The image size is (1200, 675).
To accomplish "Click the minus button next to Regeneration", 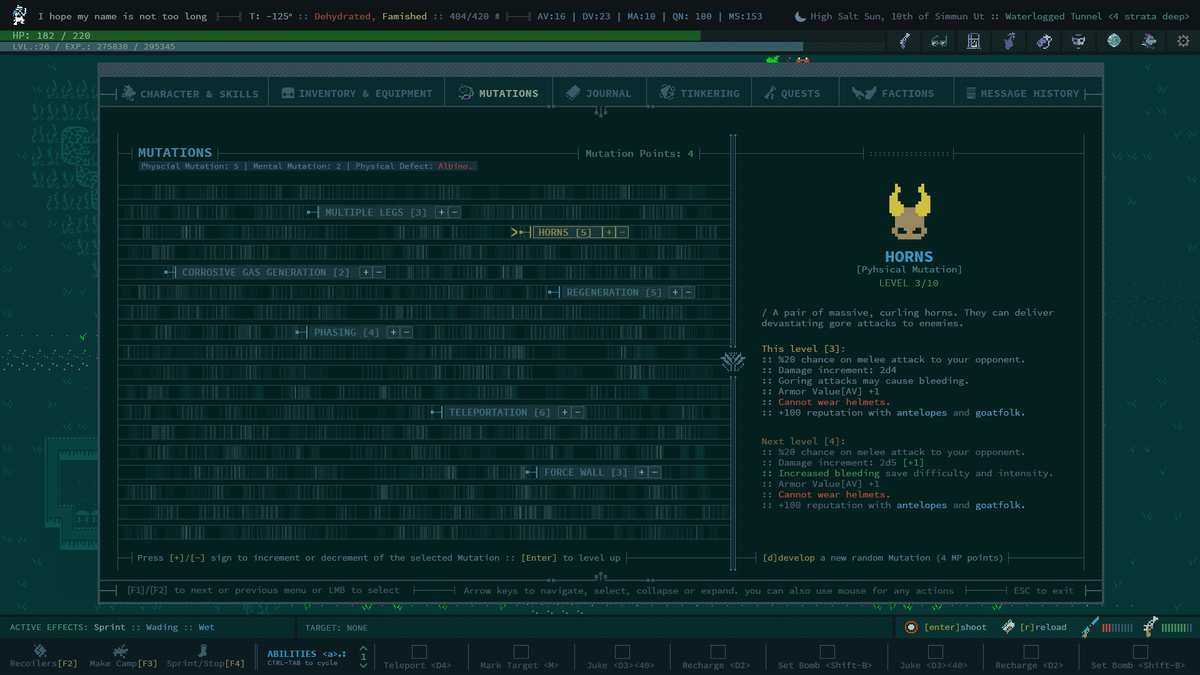I will tap(689, 292).
